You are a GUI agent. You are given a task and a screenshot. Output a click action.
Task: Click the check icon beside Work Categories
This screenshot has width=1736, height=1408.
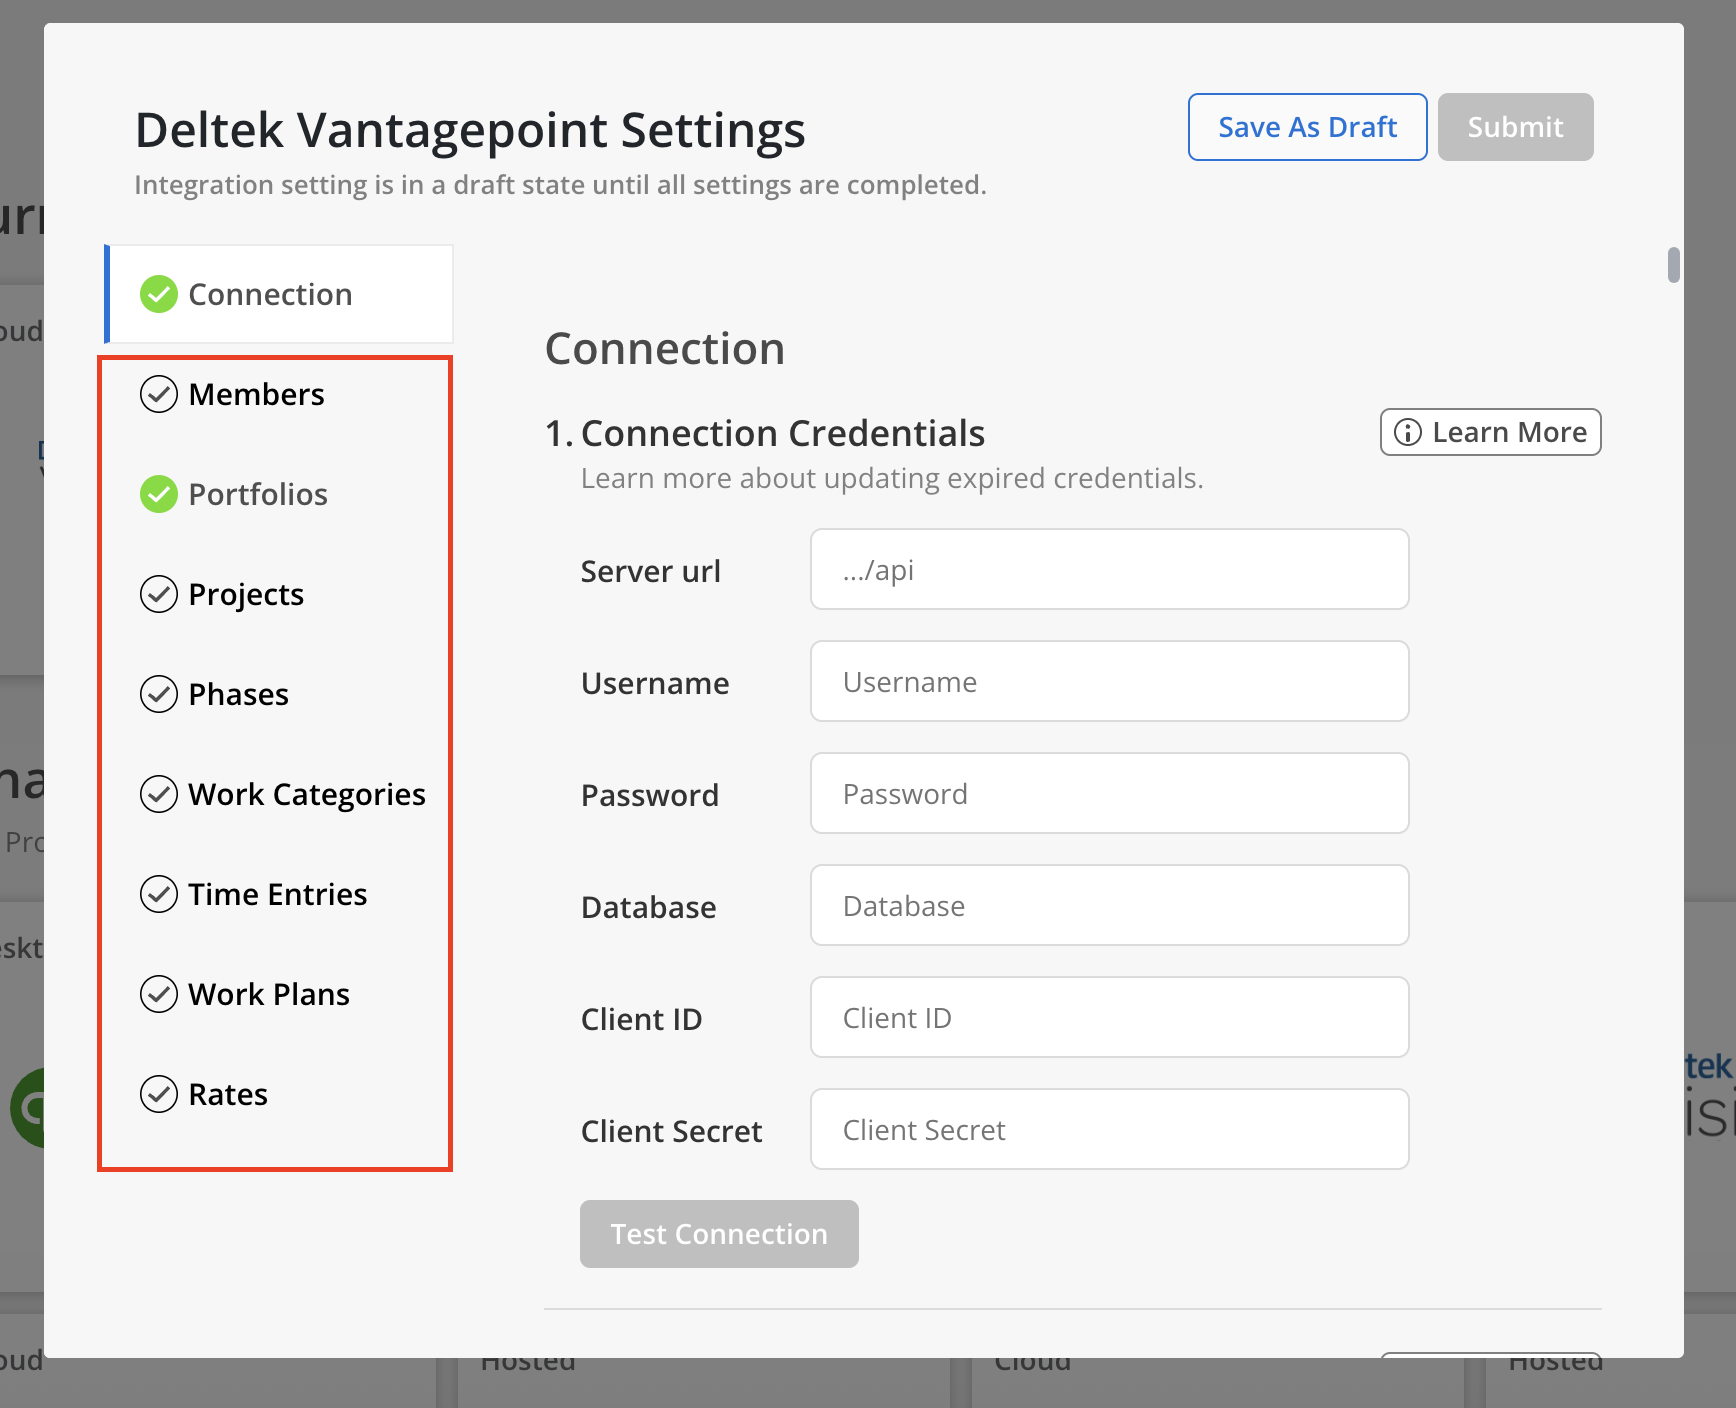coord(158,794)
